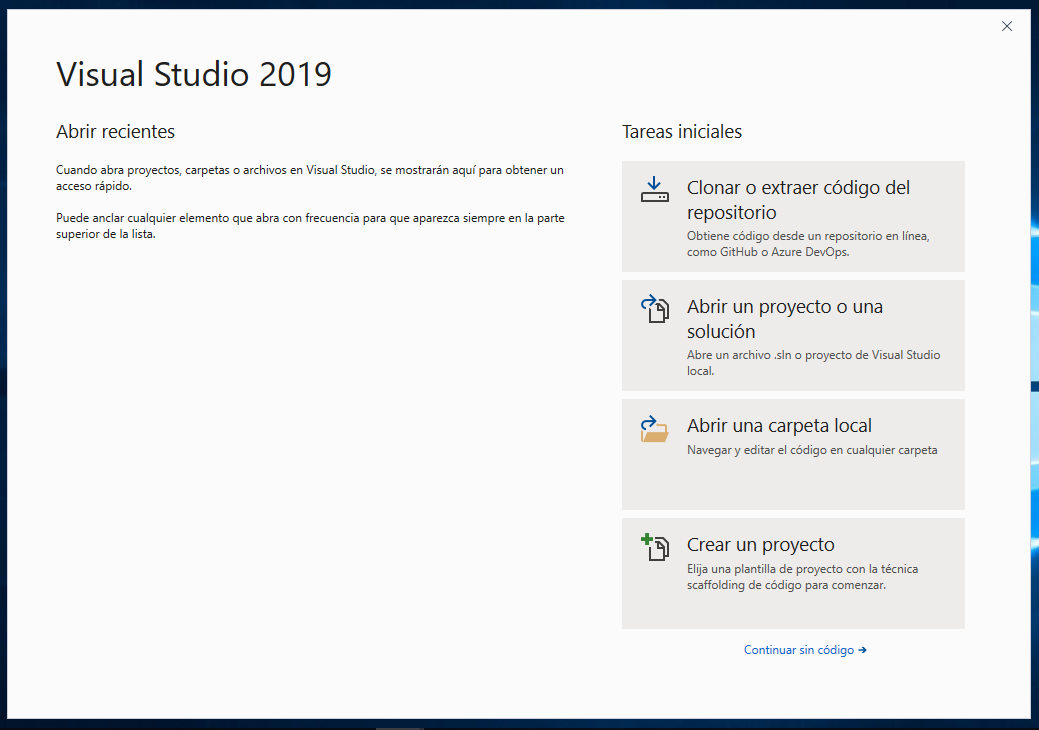Click text 'Navegar y editar el código en cualquier carpeta'
The height and width of the screenshot is (730, 1039).
pyautogui.click(x=812, y=450)
